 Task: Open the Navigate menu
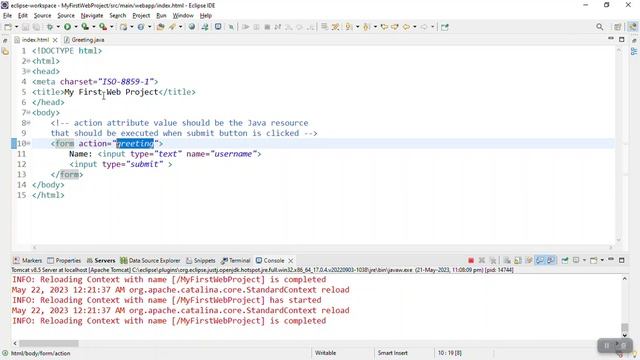tap(92, 16)
